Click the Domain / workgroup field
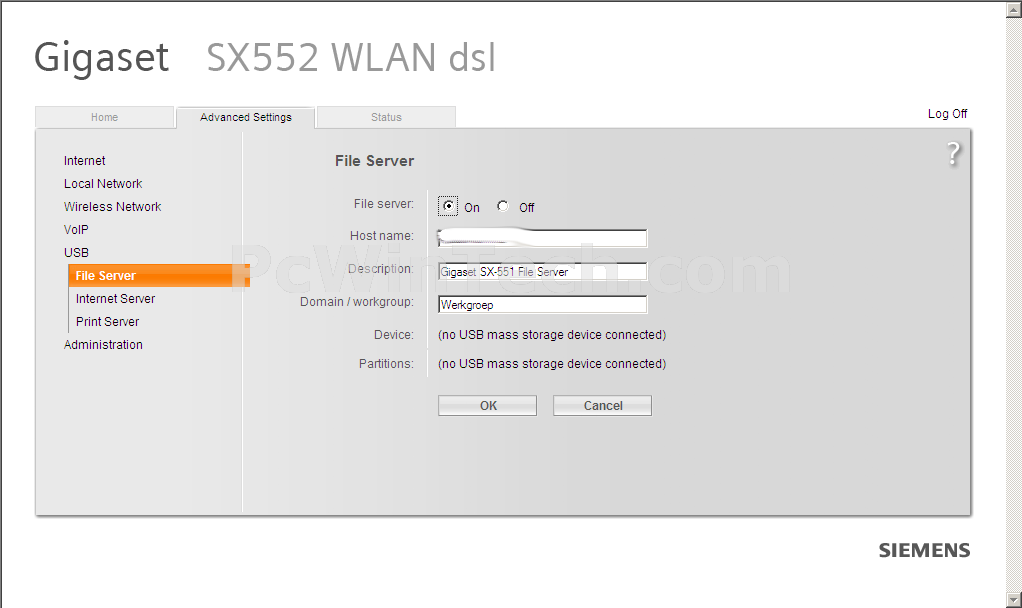This screenshot has width=1022, height=608. tap(542, 304)
